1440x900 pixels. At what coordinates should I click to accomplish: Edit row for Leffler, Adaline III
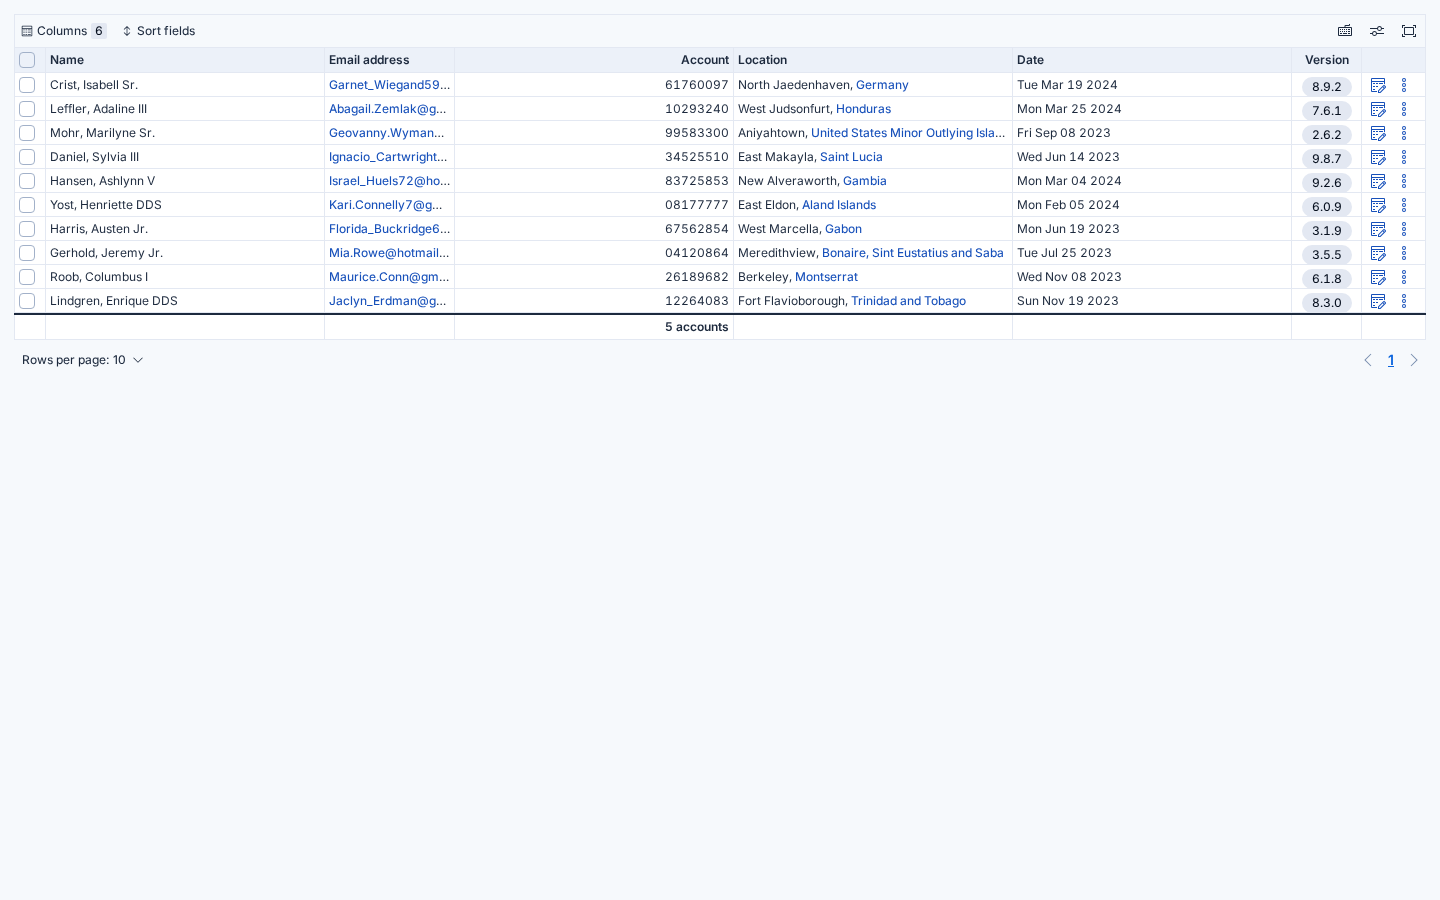pos(1378,109)
